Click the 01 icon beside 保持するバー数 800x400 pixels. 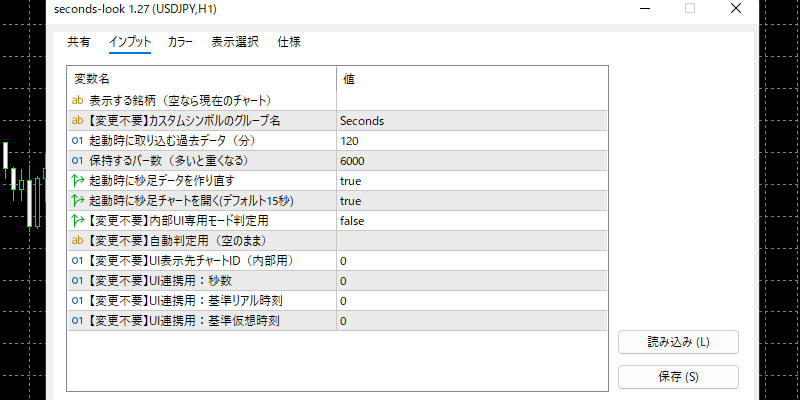coord(77,160)
